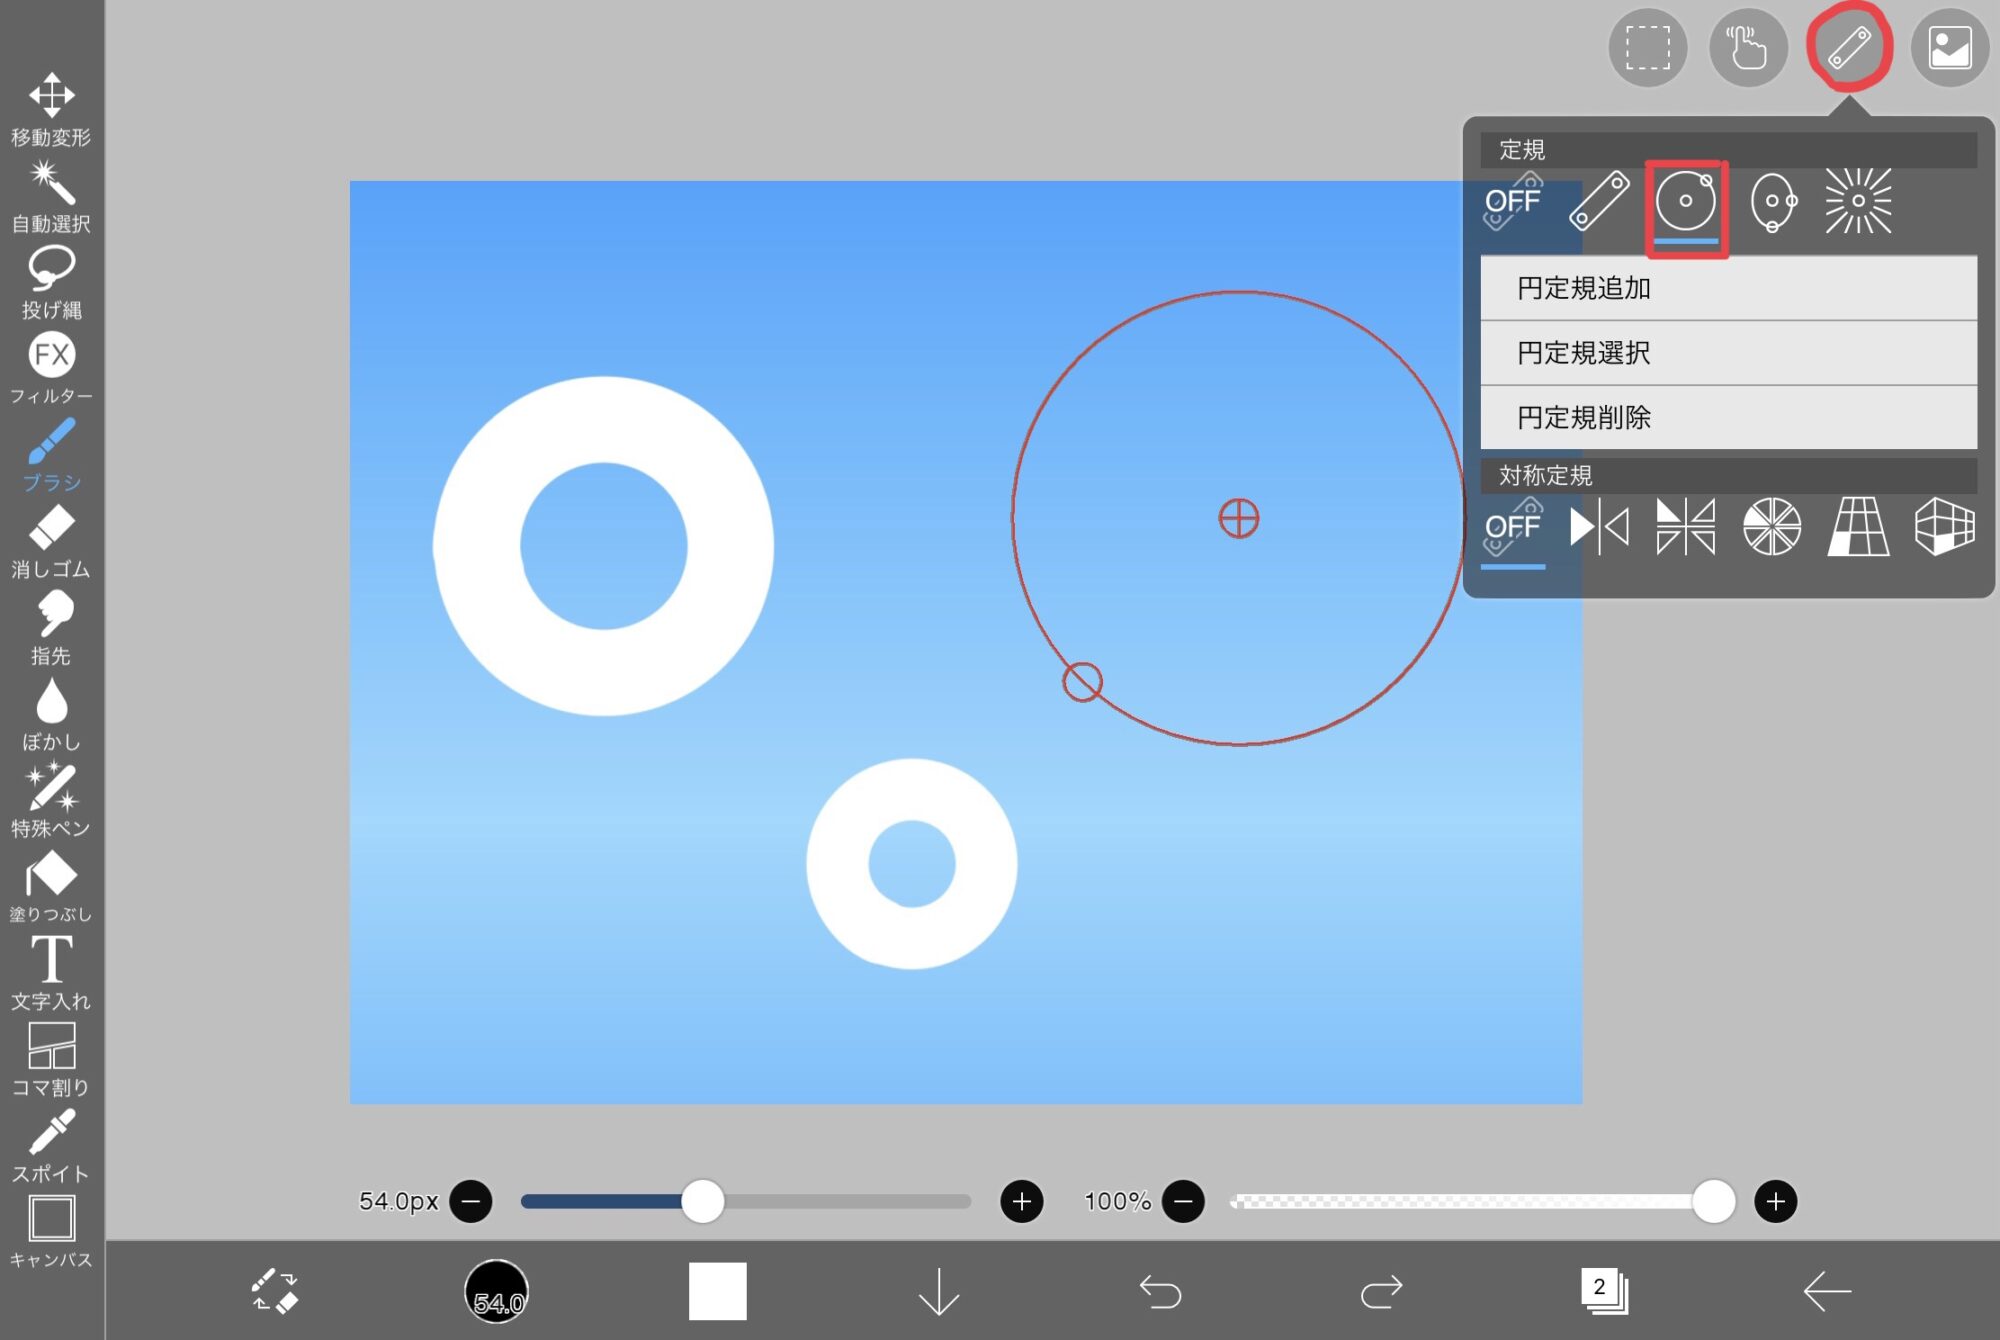Enable the mirror symmetry ruler
Screen dimensions: 2000x1340
pyautogui.click(x=1599, y=527)
